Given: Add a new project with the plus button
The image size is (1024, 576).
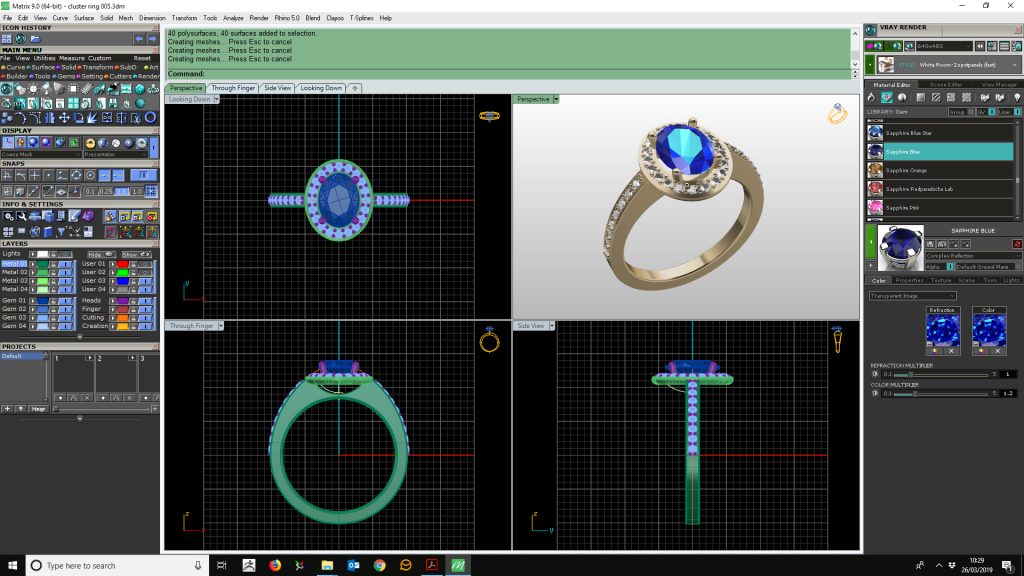Looking at the screenshot, I should (7, 409).
